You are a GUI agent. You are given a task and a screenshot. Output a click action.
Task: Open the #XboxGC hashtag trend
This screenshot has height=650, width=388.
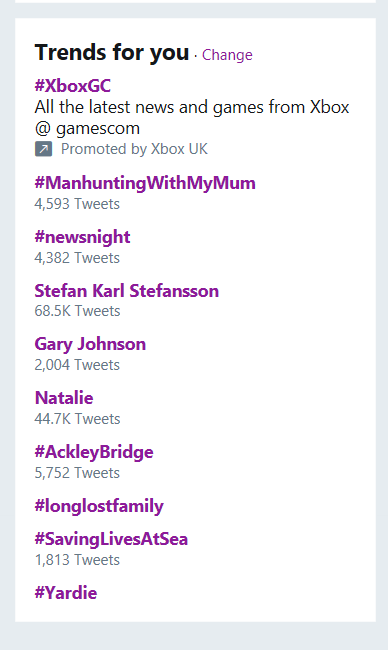click(73, 86)
